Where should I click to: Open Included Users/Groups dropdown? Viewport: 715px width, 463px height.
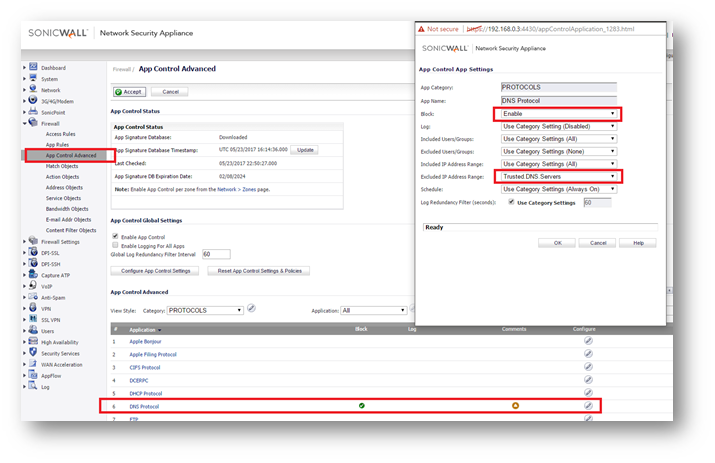click(x=559, y=139)
